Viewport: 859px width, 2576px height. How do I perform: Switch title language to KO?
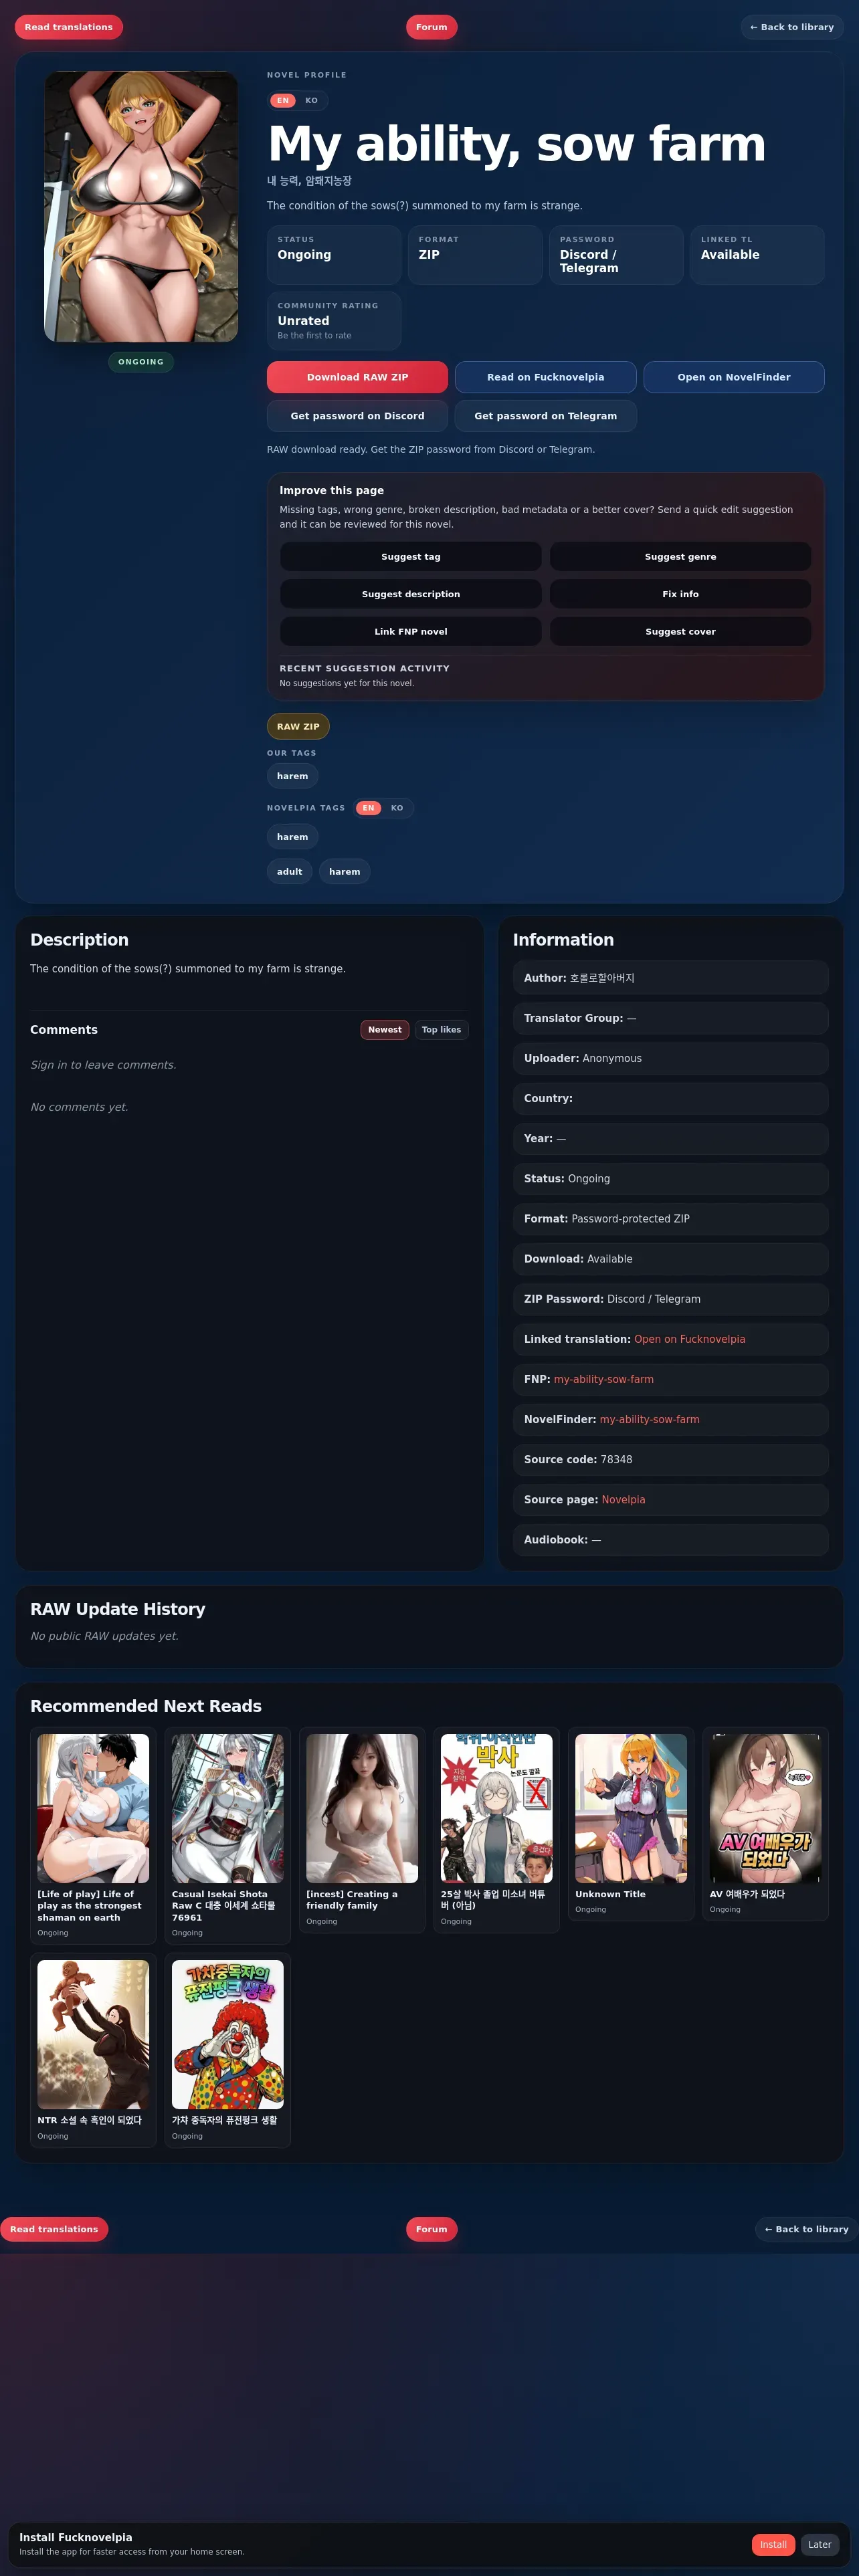pyautogui.click(x=311, y=100)
